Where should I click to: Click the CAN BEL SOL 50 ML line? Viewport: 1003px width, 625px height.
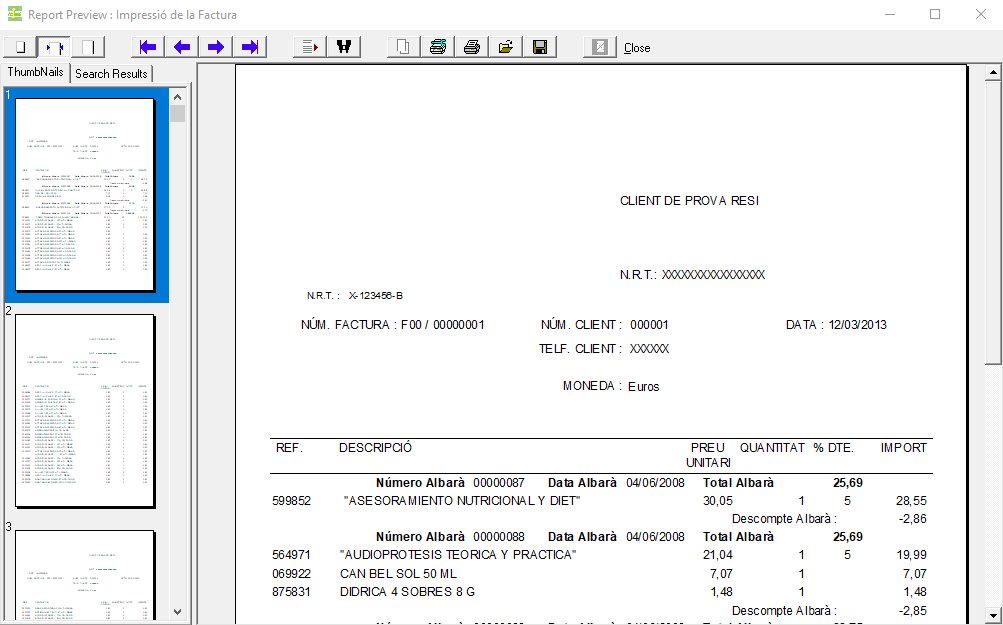(x=399, y=574)
